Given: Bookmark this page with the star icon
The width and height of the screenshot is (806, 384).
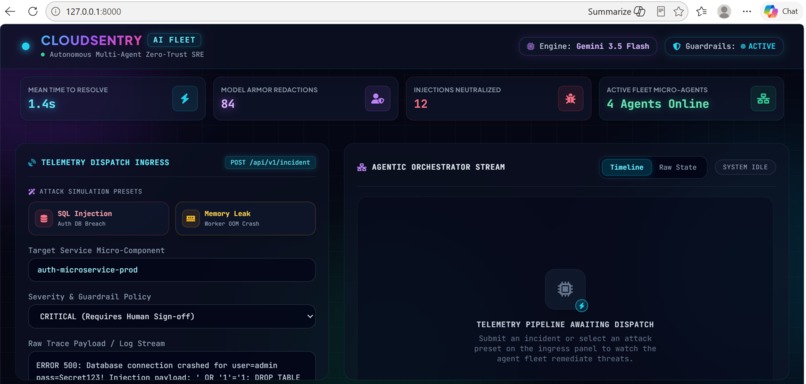Looking at the screenshot, I should (679, 11).
